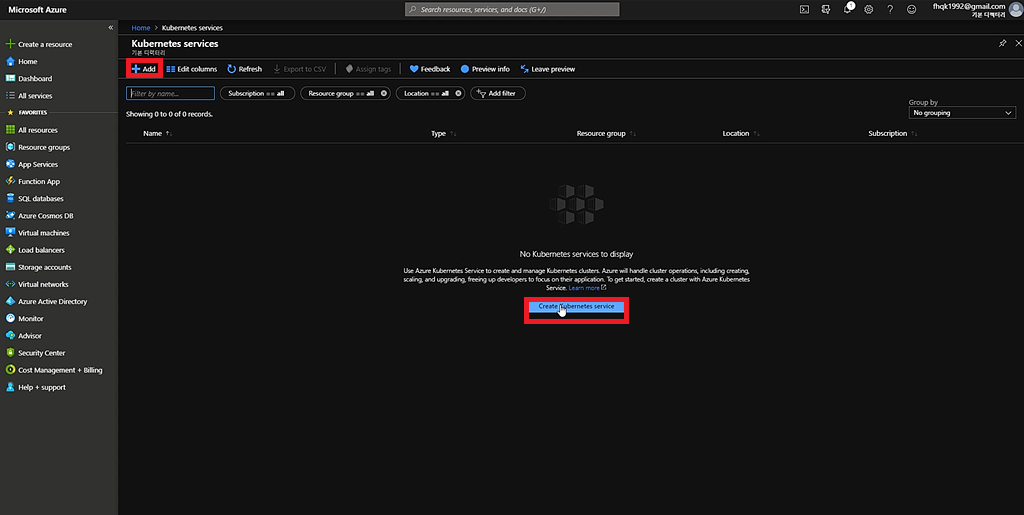The width and height of the screenshot is (1024, 515).
Task: Open App Services from the sidebar
Action: [x=38, y=164]
